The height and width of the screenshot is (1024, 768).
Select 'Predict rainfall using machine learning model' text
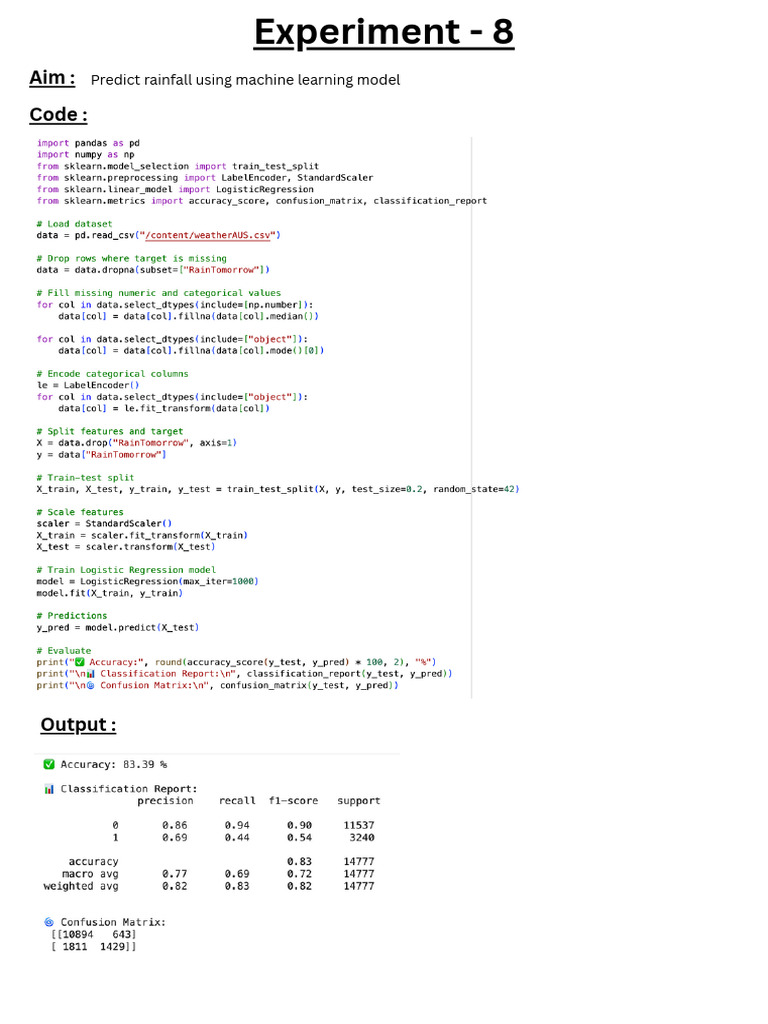point(246,80)
